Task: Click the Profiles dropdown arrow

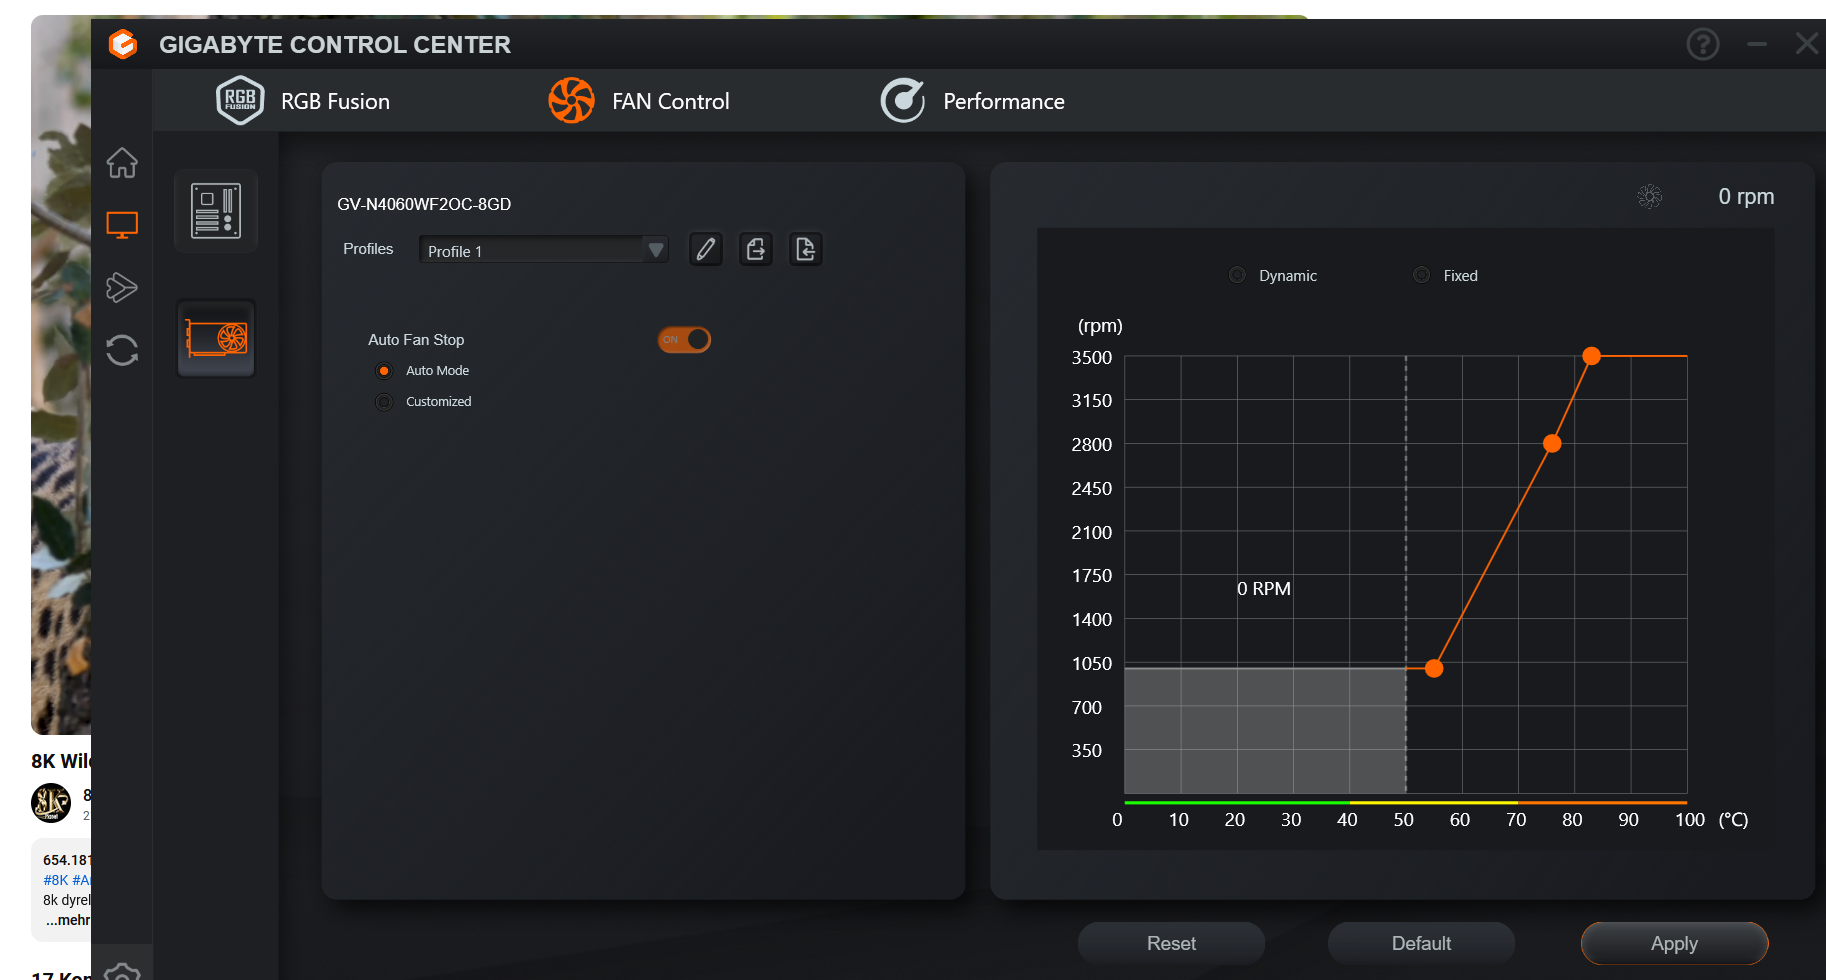Action: pyautogui.click(x=656, y=250)
